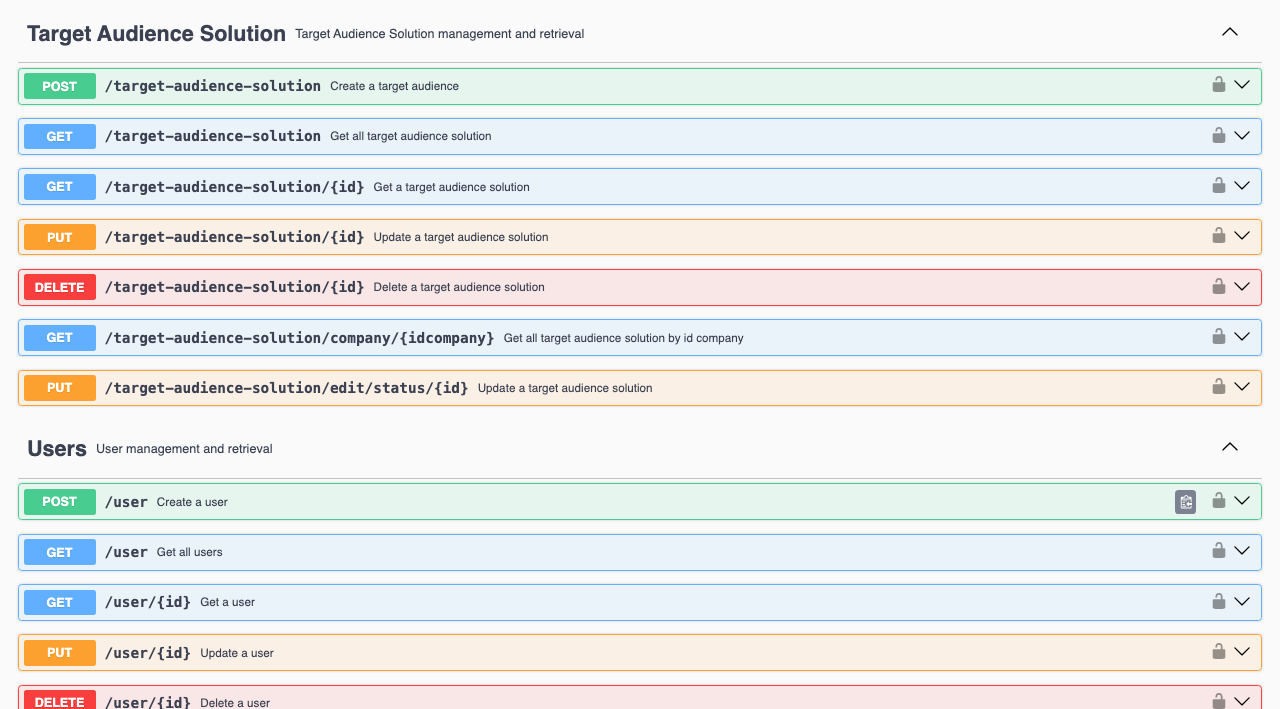This screenshot has width=1280, height=709.
Task: Click copy clipboard icon on POST /user
Action: coord(1185,502)
